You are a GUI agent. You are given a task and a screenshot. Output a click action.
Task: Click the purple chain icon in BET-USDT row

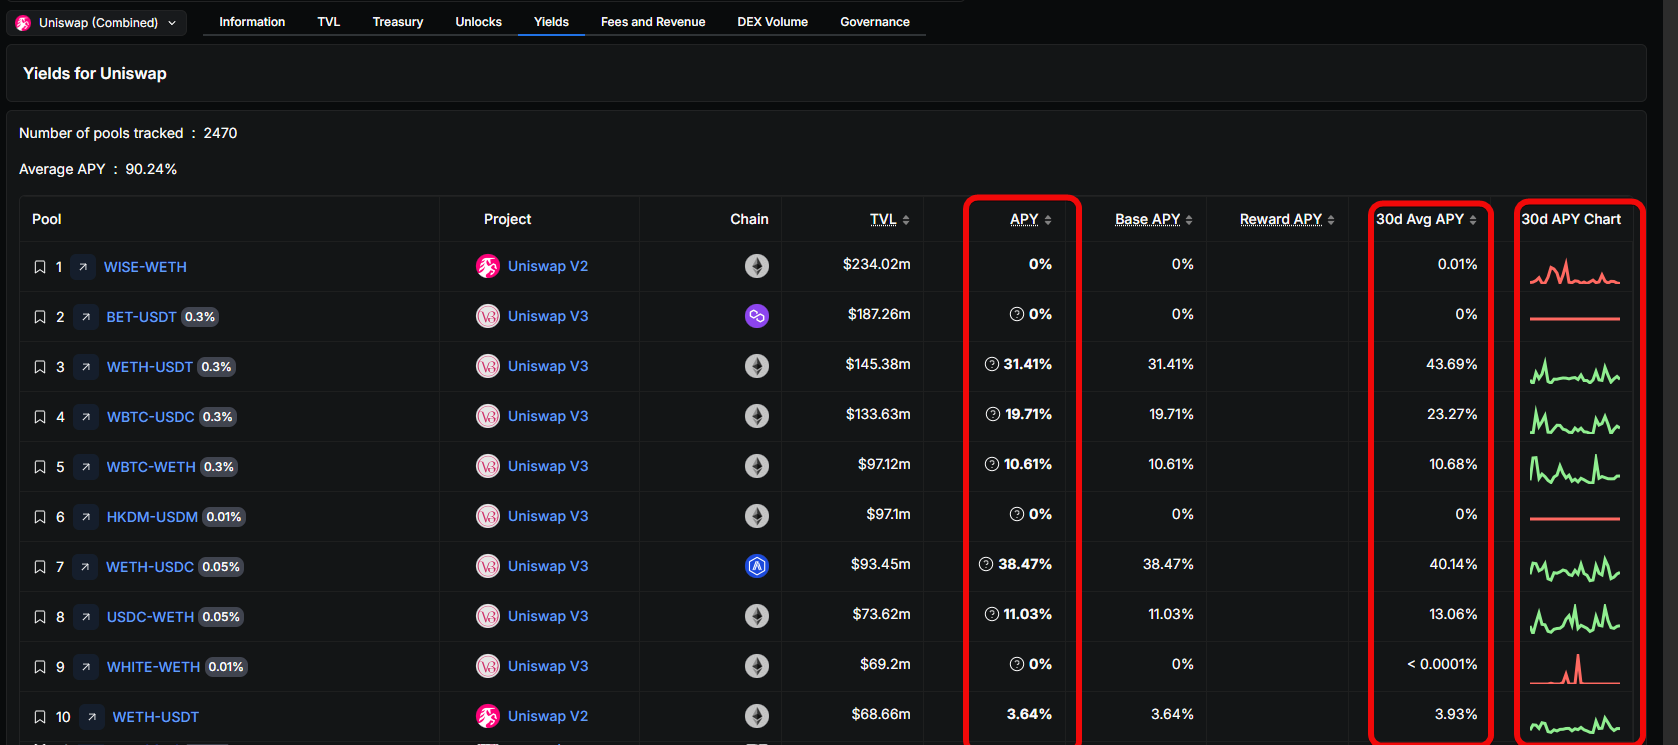756,316
